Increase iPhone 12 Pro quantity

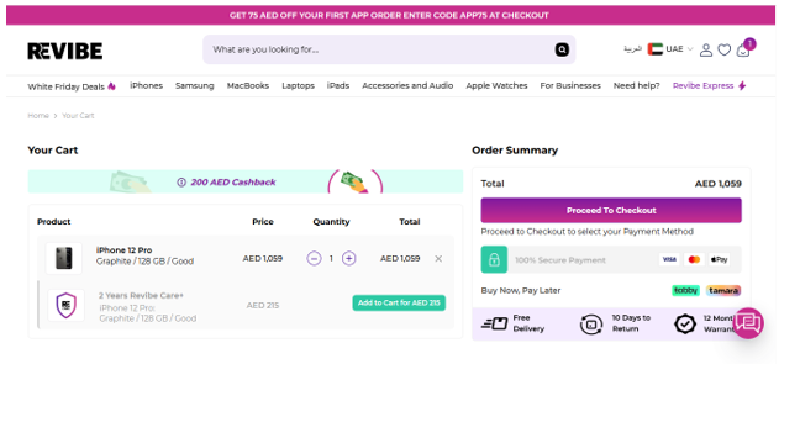pos(349,258)
